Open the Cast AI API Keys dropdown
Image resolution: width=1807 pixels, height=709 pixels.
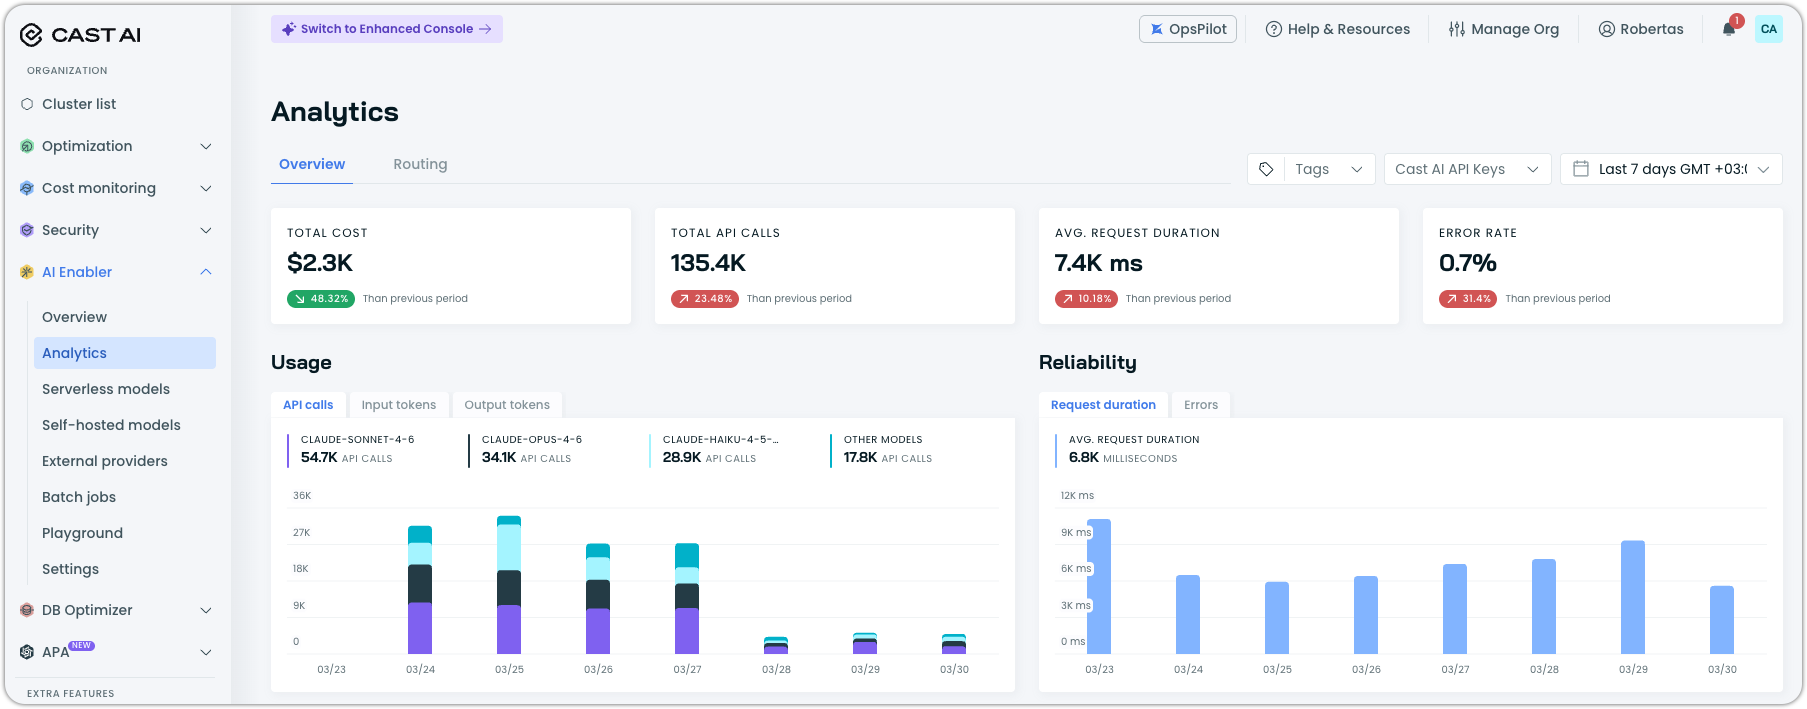tap(1467, 169)
